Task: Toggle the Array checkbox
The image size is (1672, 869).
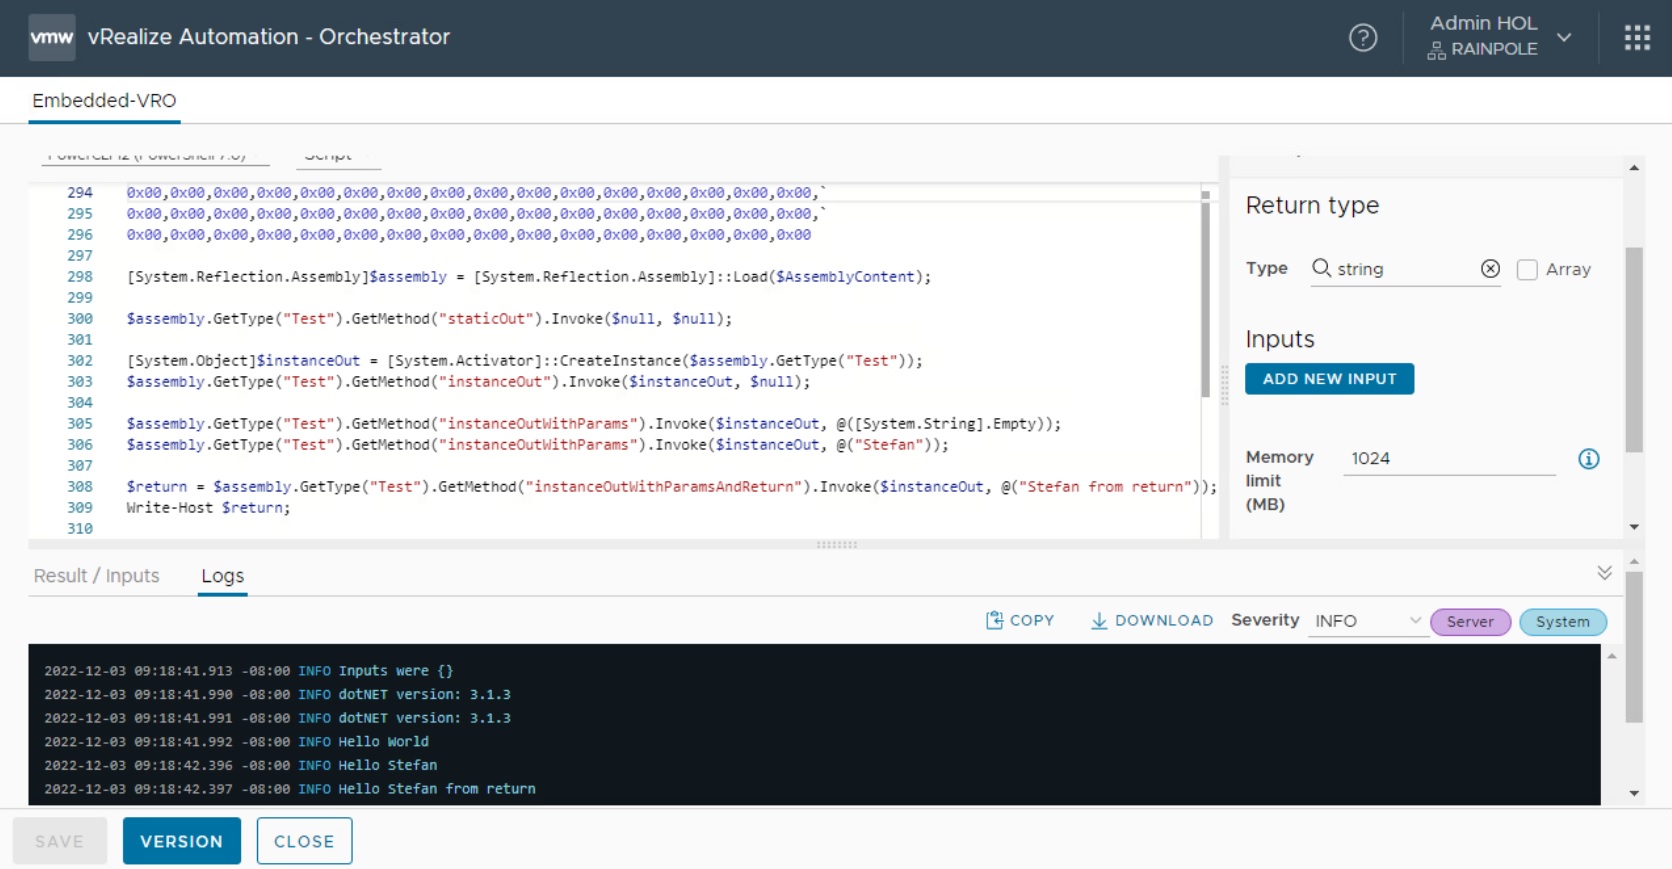Action: (x=1527, y=270)
